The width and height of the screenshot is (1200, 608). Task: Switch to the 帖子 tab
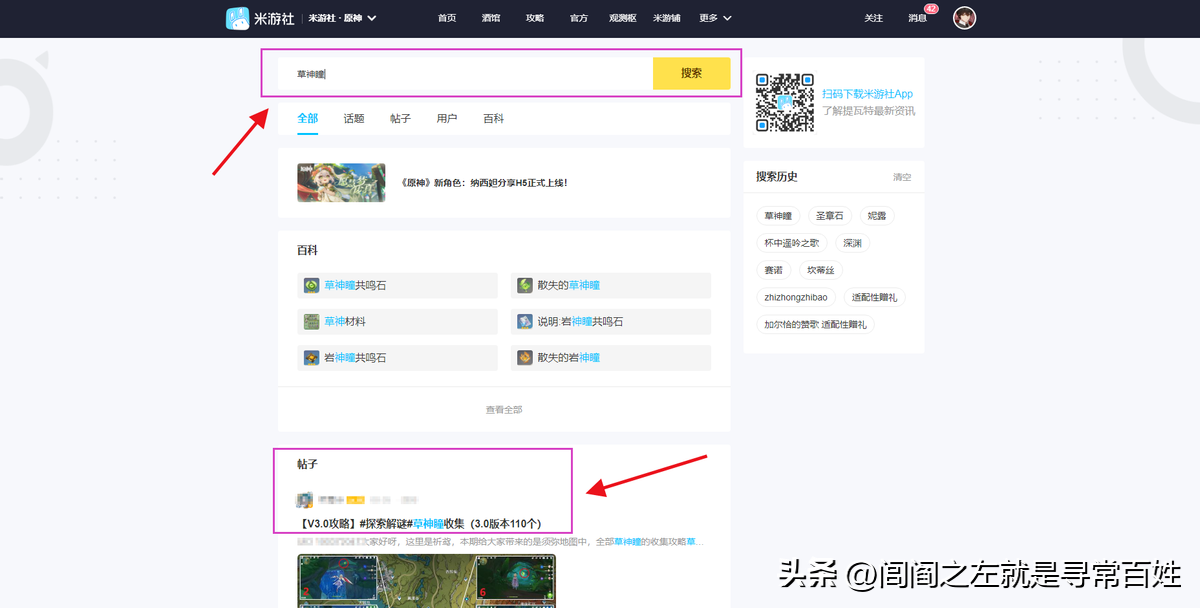[400, 119]
